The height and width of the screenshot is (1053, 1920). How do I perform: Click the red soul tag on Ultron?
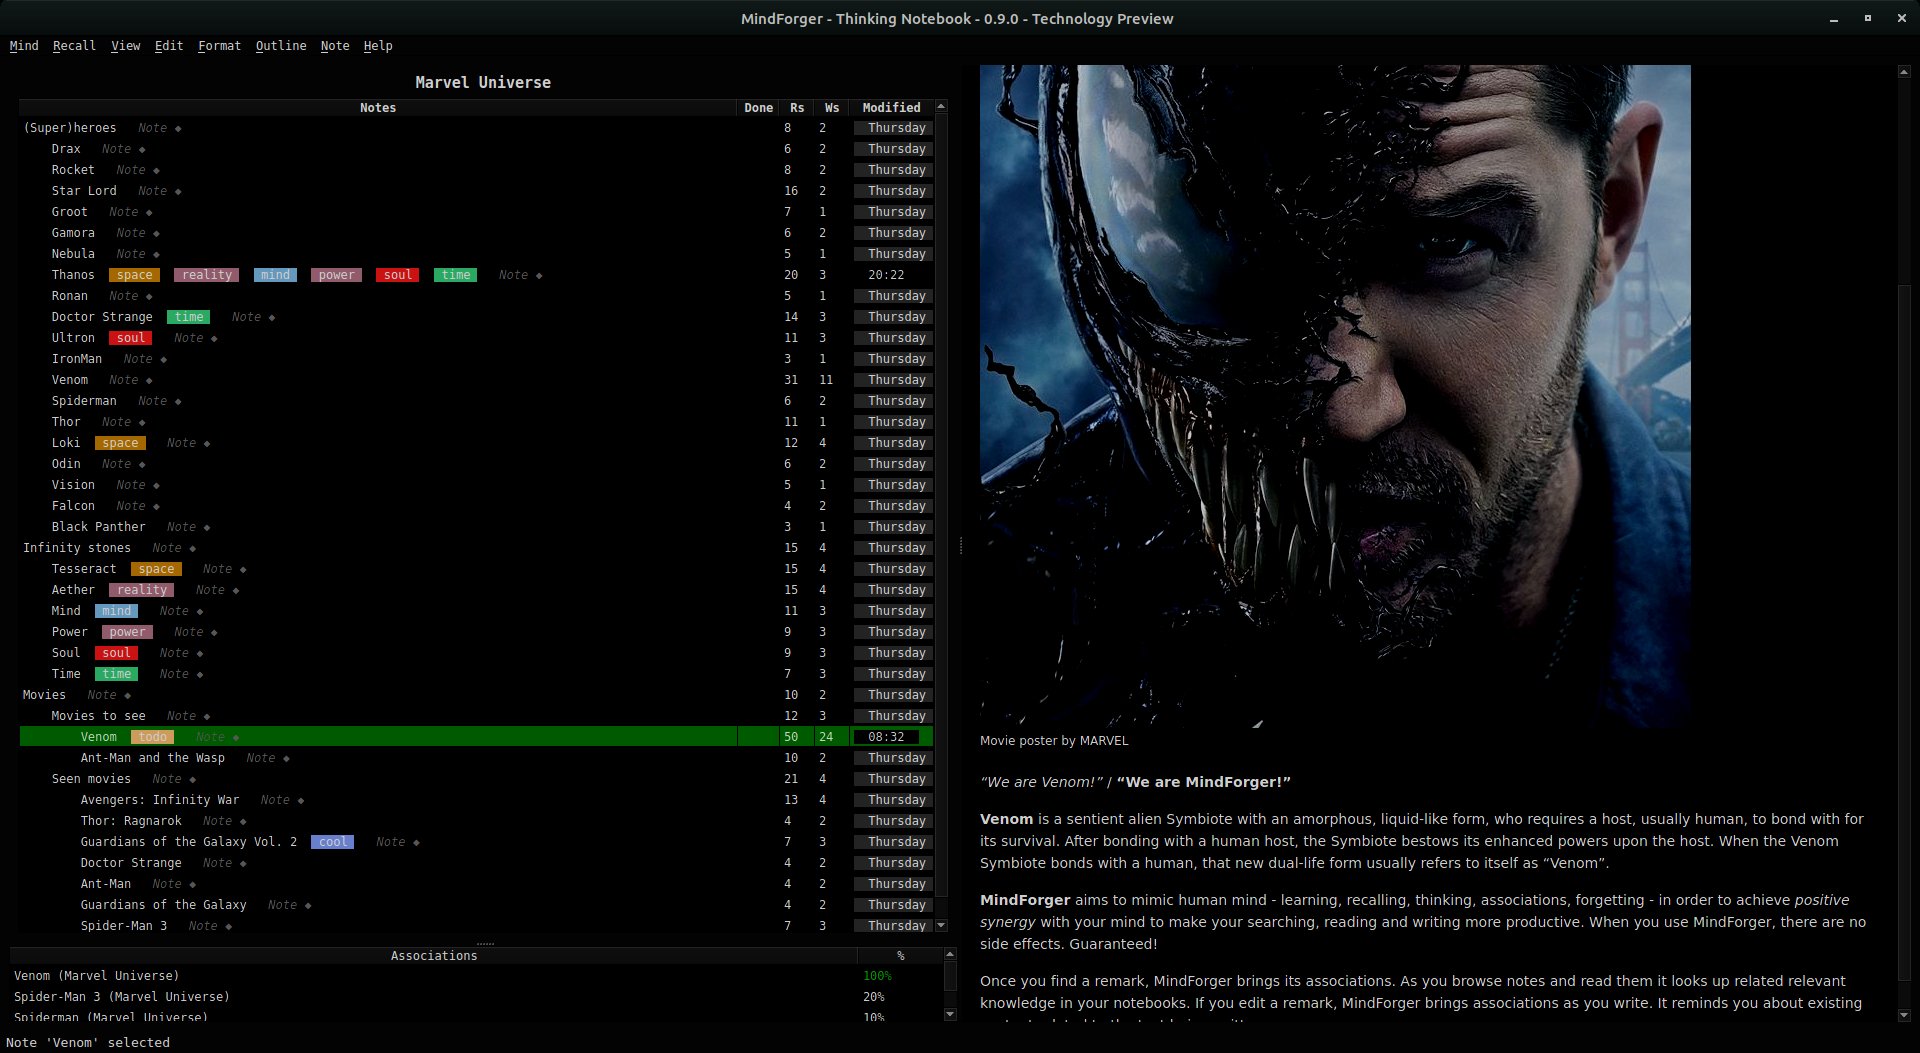[131, 338]
